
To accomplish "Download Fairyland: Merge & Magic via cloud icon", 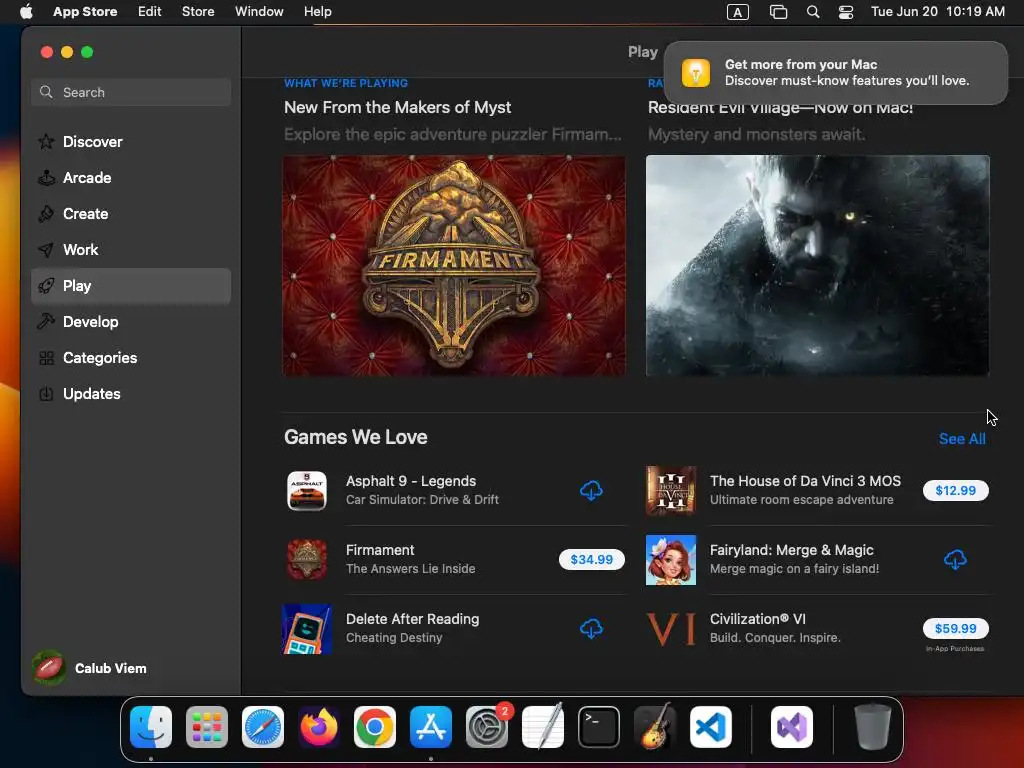I will point(955,560).
